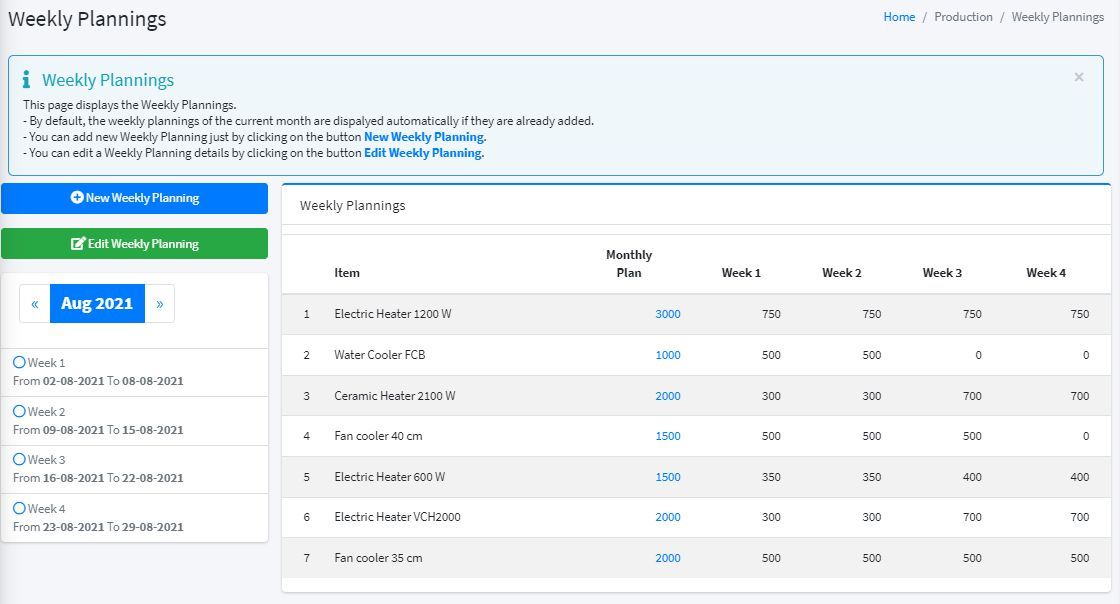The width and height of the screenshot is (1120, 604).
Task: Select the Electric Heater 600 W item name
Action: 389,477
